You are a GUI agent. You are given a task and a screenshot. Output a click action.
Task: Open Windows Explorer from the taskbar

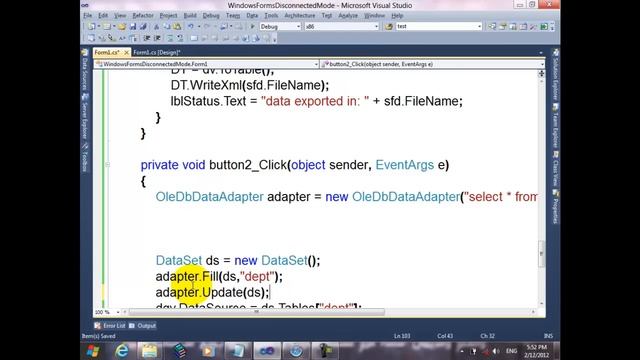click(x=149, y=351)
